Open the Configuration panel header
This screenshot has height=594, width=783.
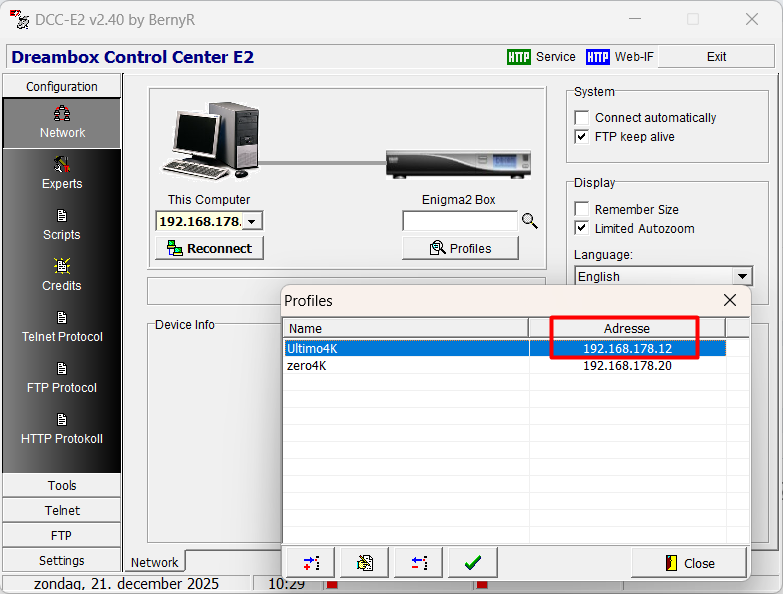click(62, 86)
